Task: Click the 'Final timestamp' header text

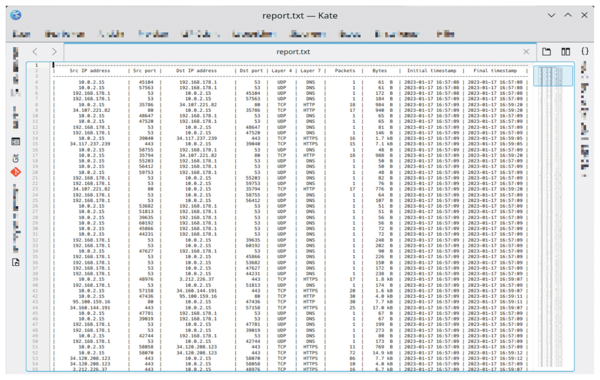Action: pos(495,71)
